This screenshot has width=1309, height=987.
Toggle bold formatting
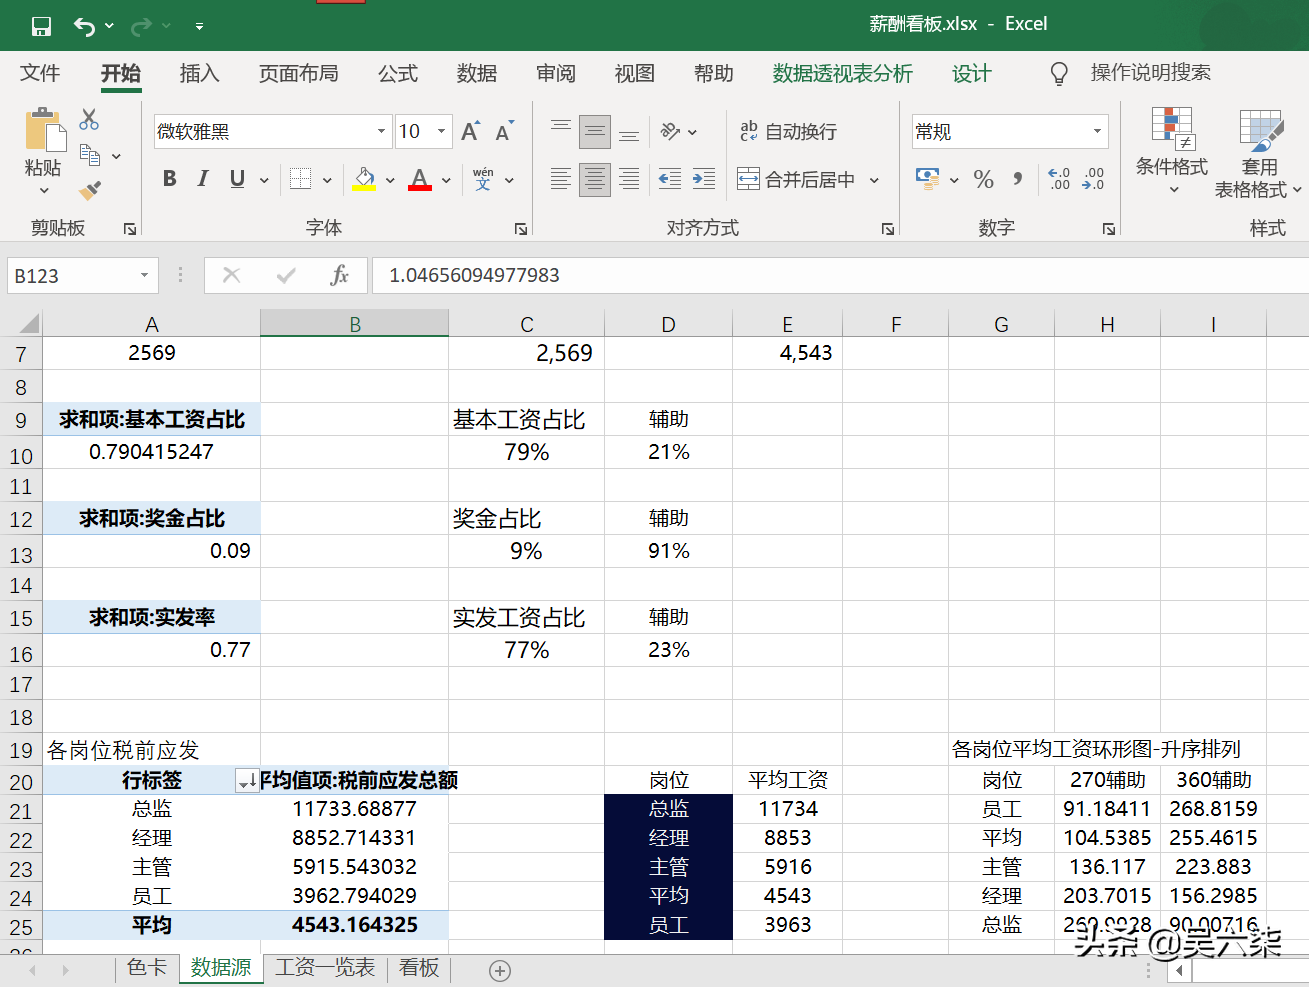click(x=169, y=179)
